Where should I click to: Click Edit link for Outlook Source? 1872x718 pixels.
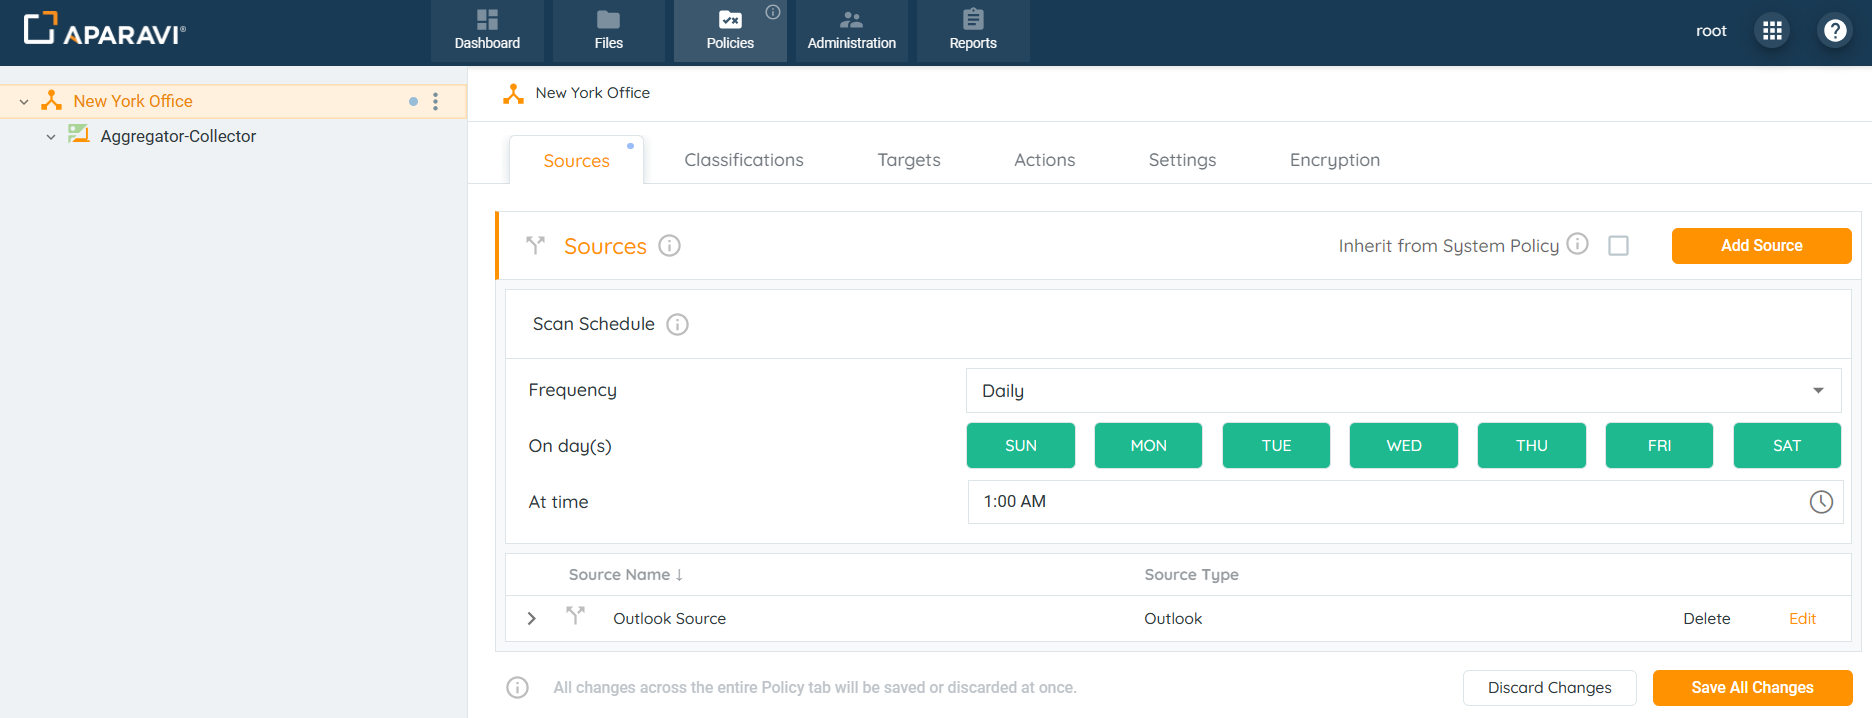[1802, 619]
